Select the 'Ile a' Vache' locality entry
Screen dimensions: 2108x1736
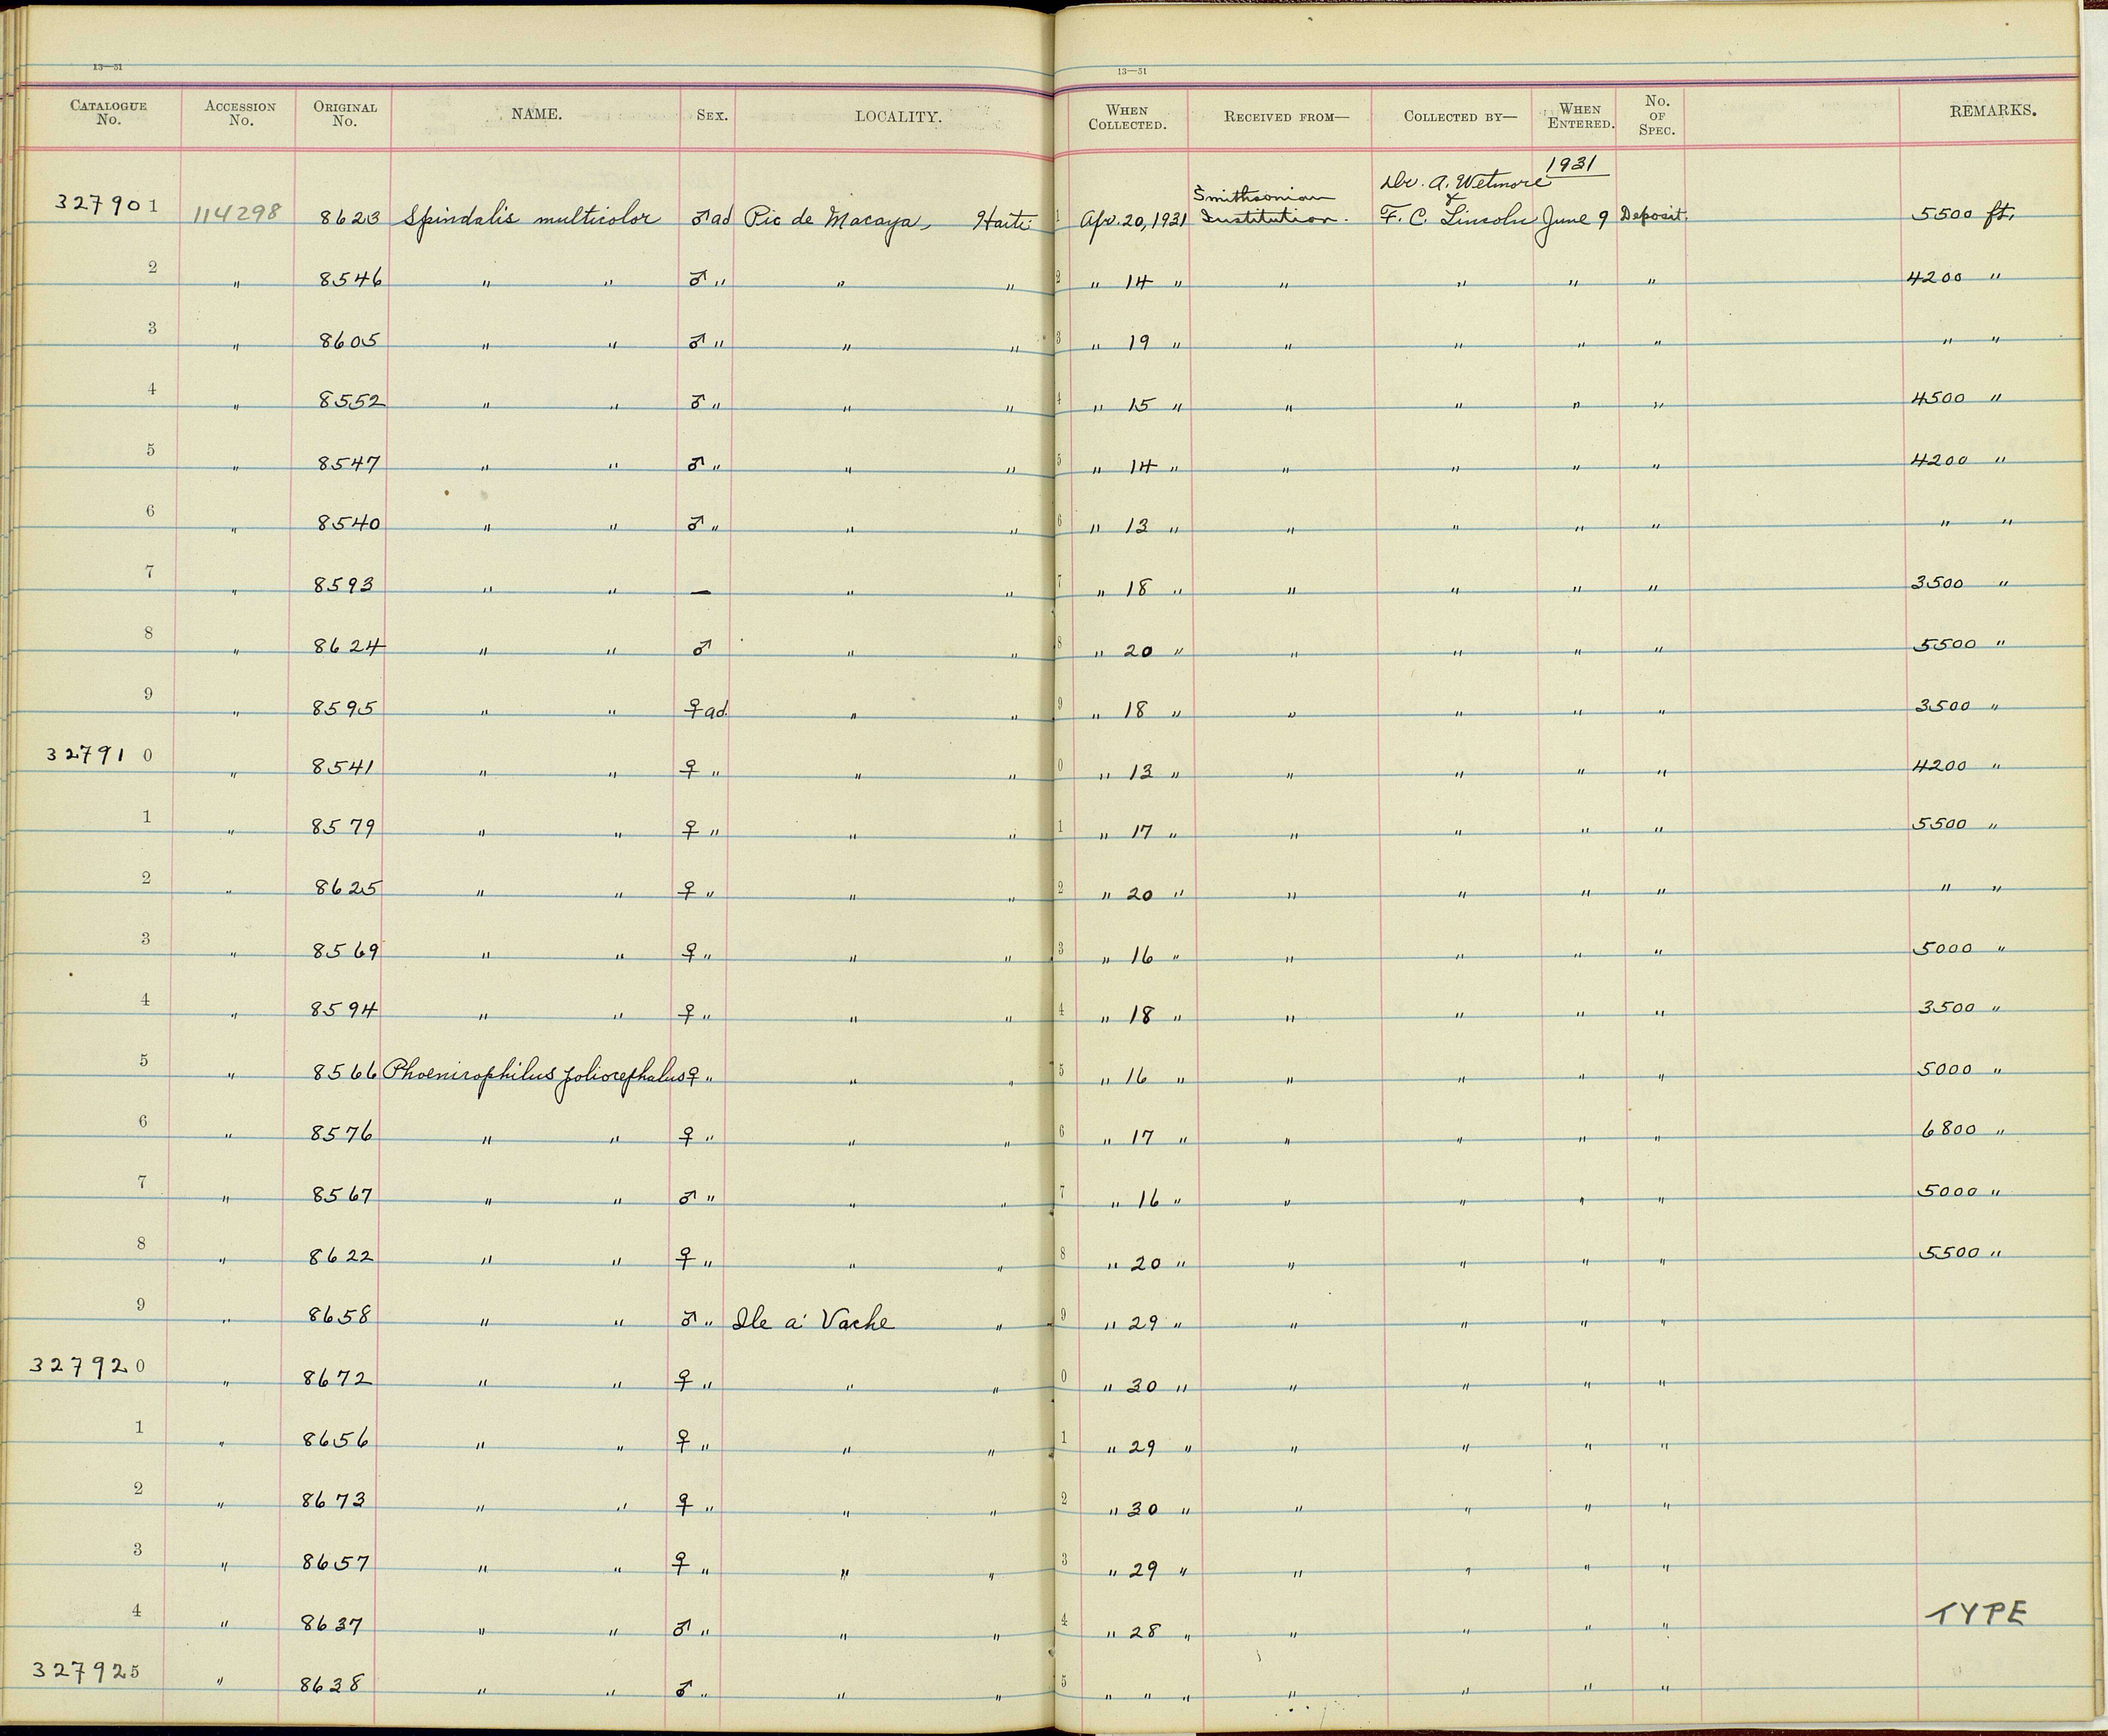pyautogui.click(x=813, y=1320)
